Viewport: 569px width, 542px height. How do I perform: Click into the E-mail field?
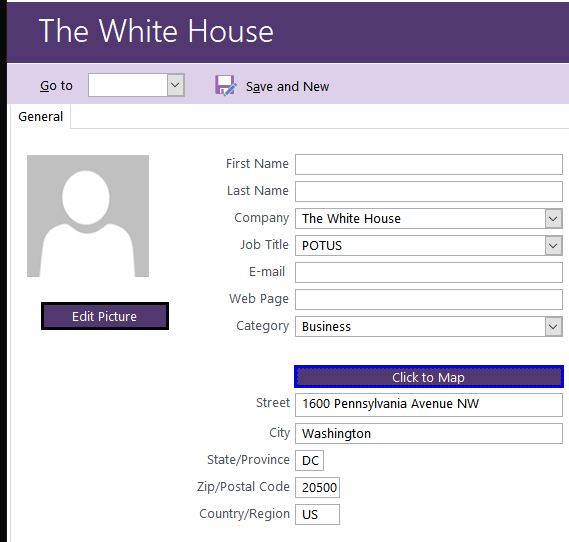(x=429, y=272)
